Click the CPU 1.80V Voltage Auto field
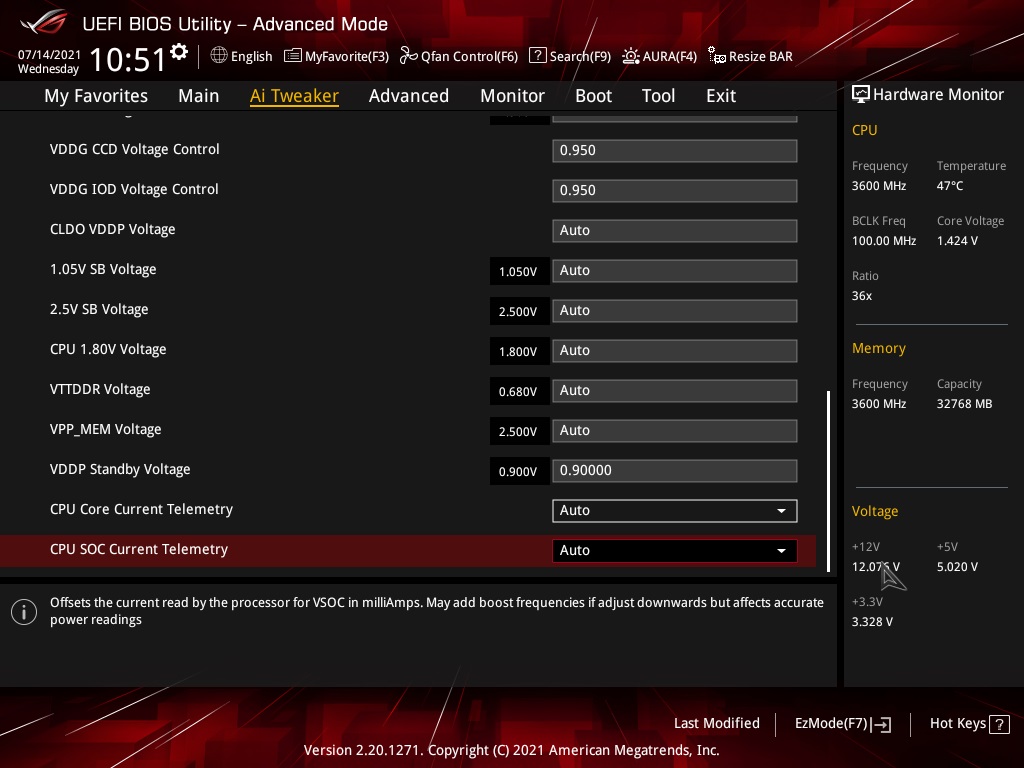 [x=675, y=351]
